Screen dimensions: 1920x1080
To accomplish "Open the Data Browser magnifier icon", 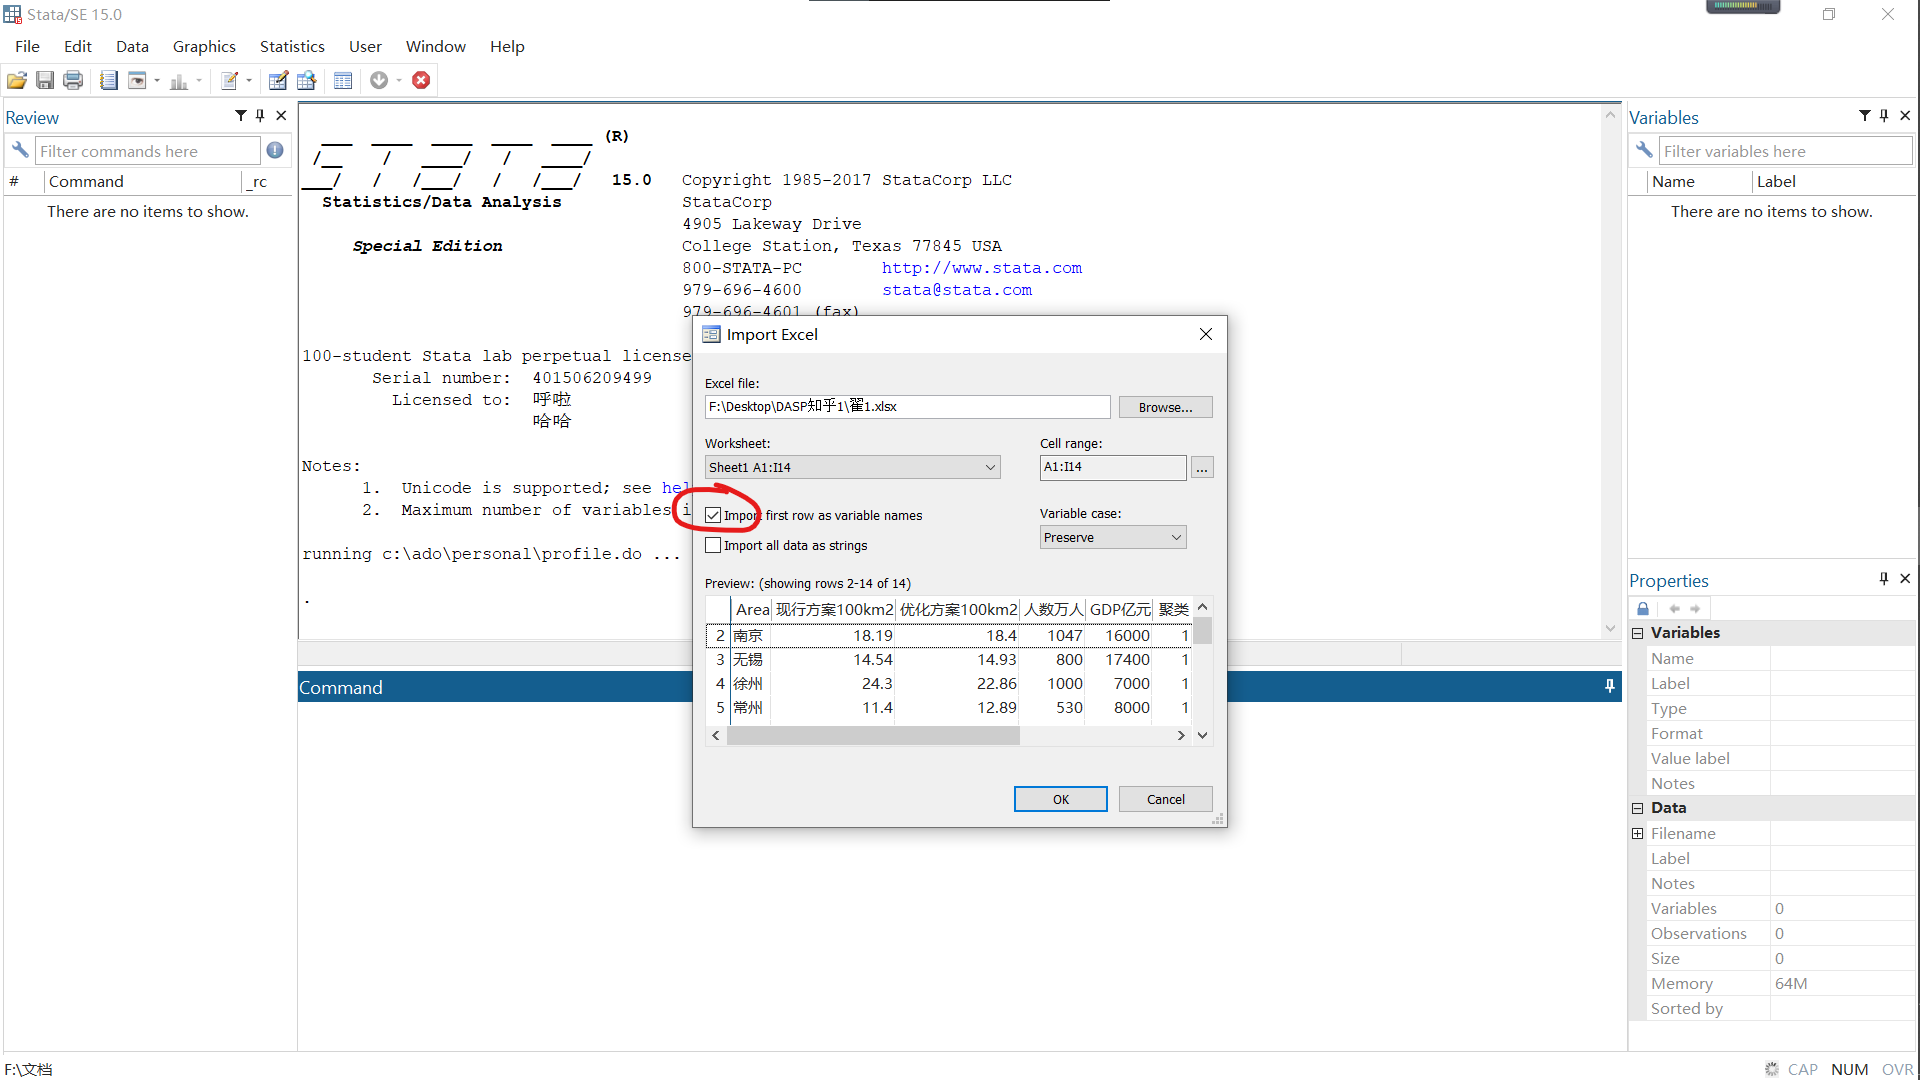I will (x=307, y=81).
